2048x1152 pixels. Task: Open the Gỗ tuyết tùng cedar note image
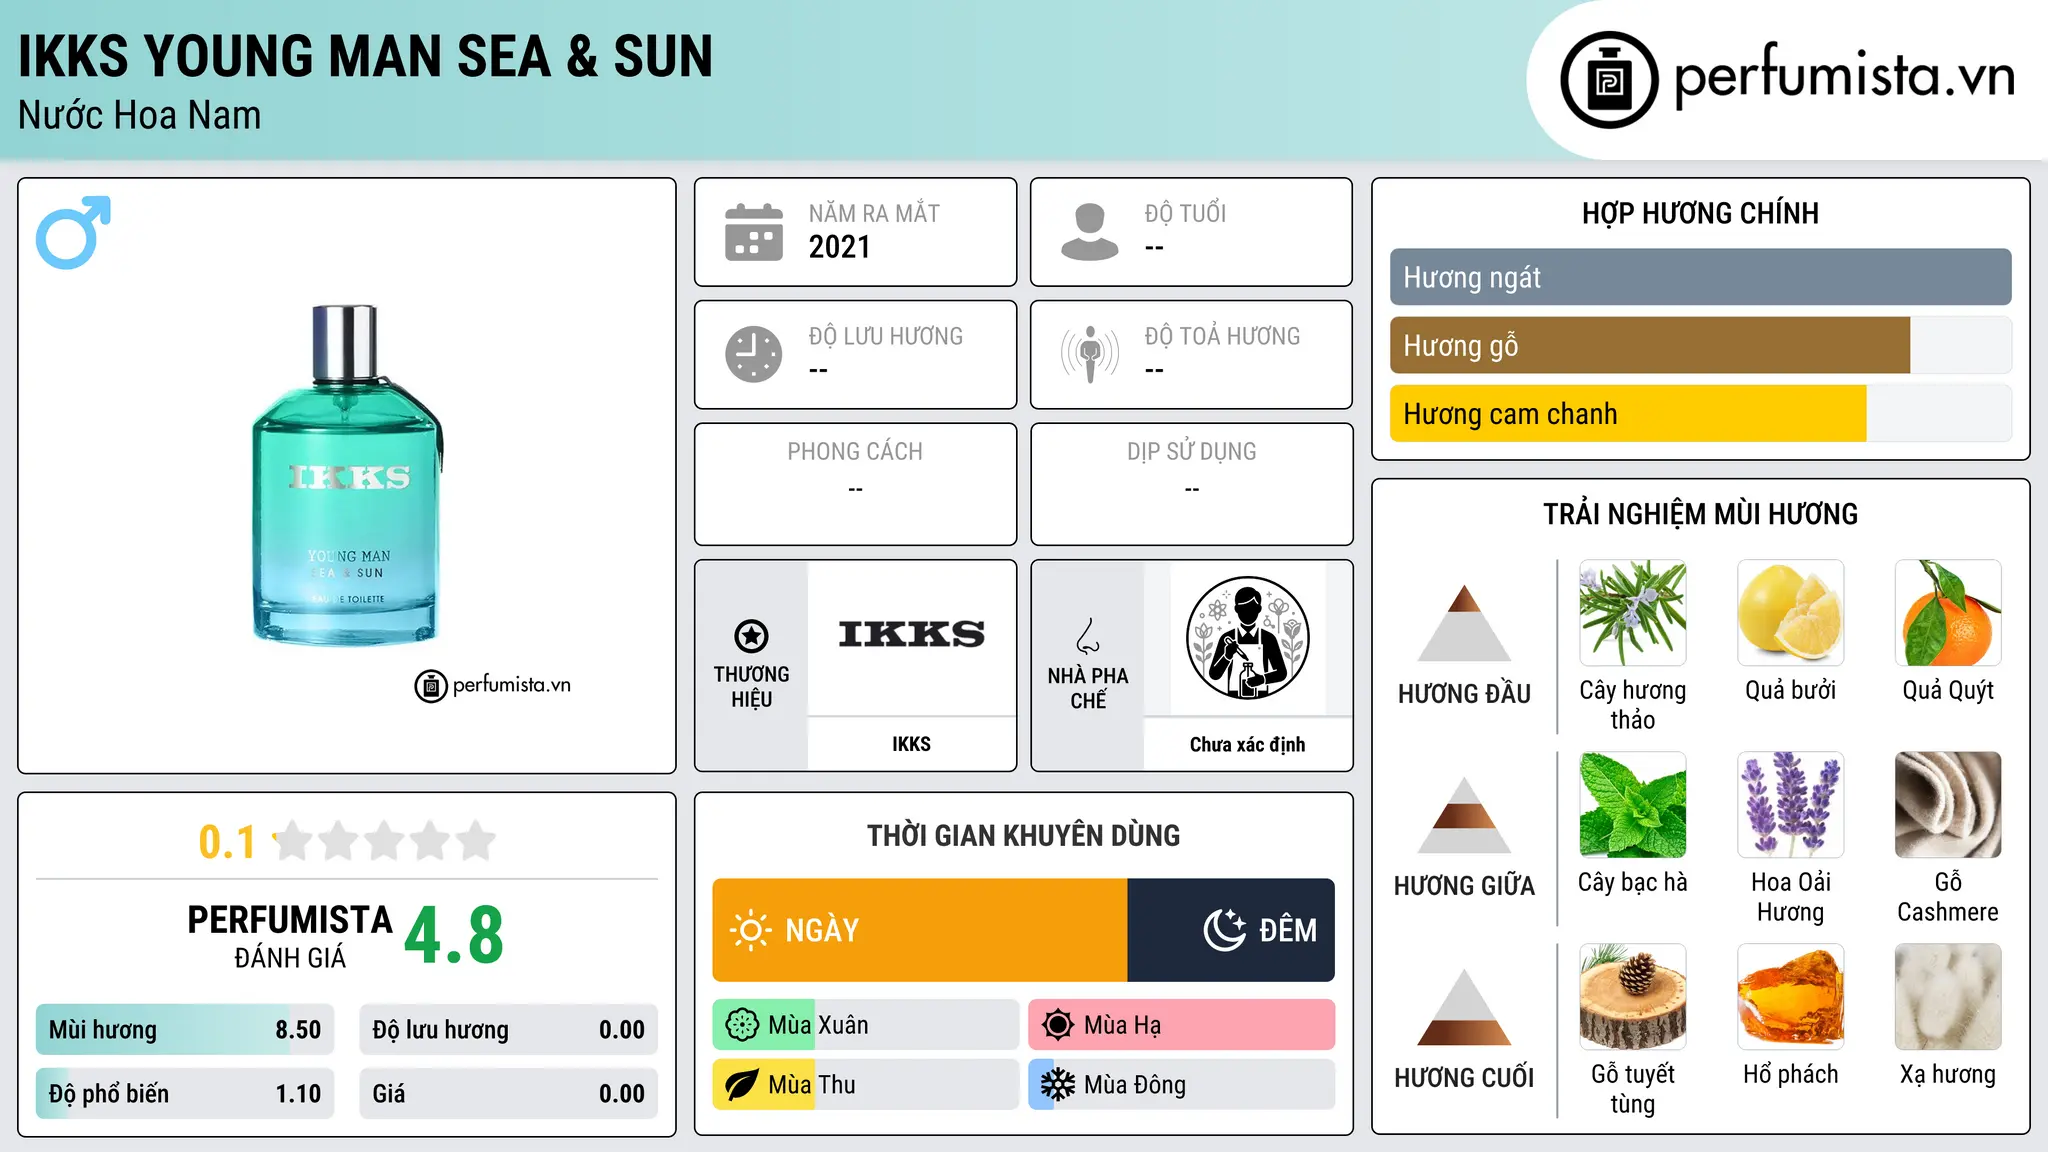[1632, 997]
